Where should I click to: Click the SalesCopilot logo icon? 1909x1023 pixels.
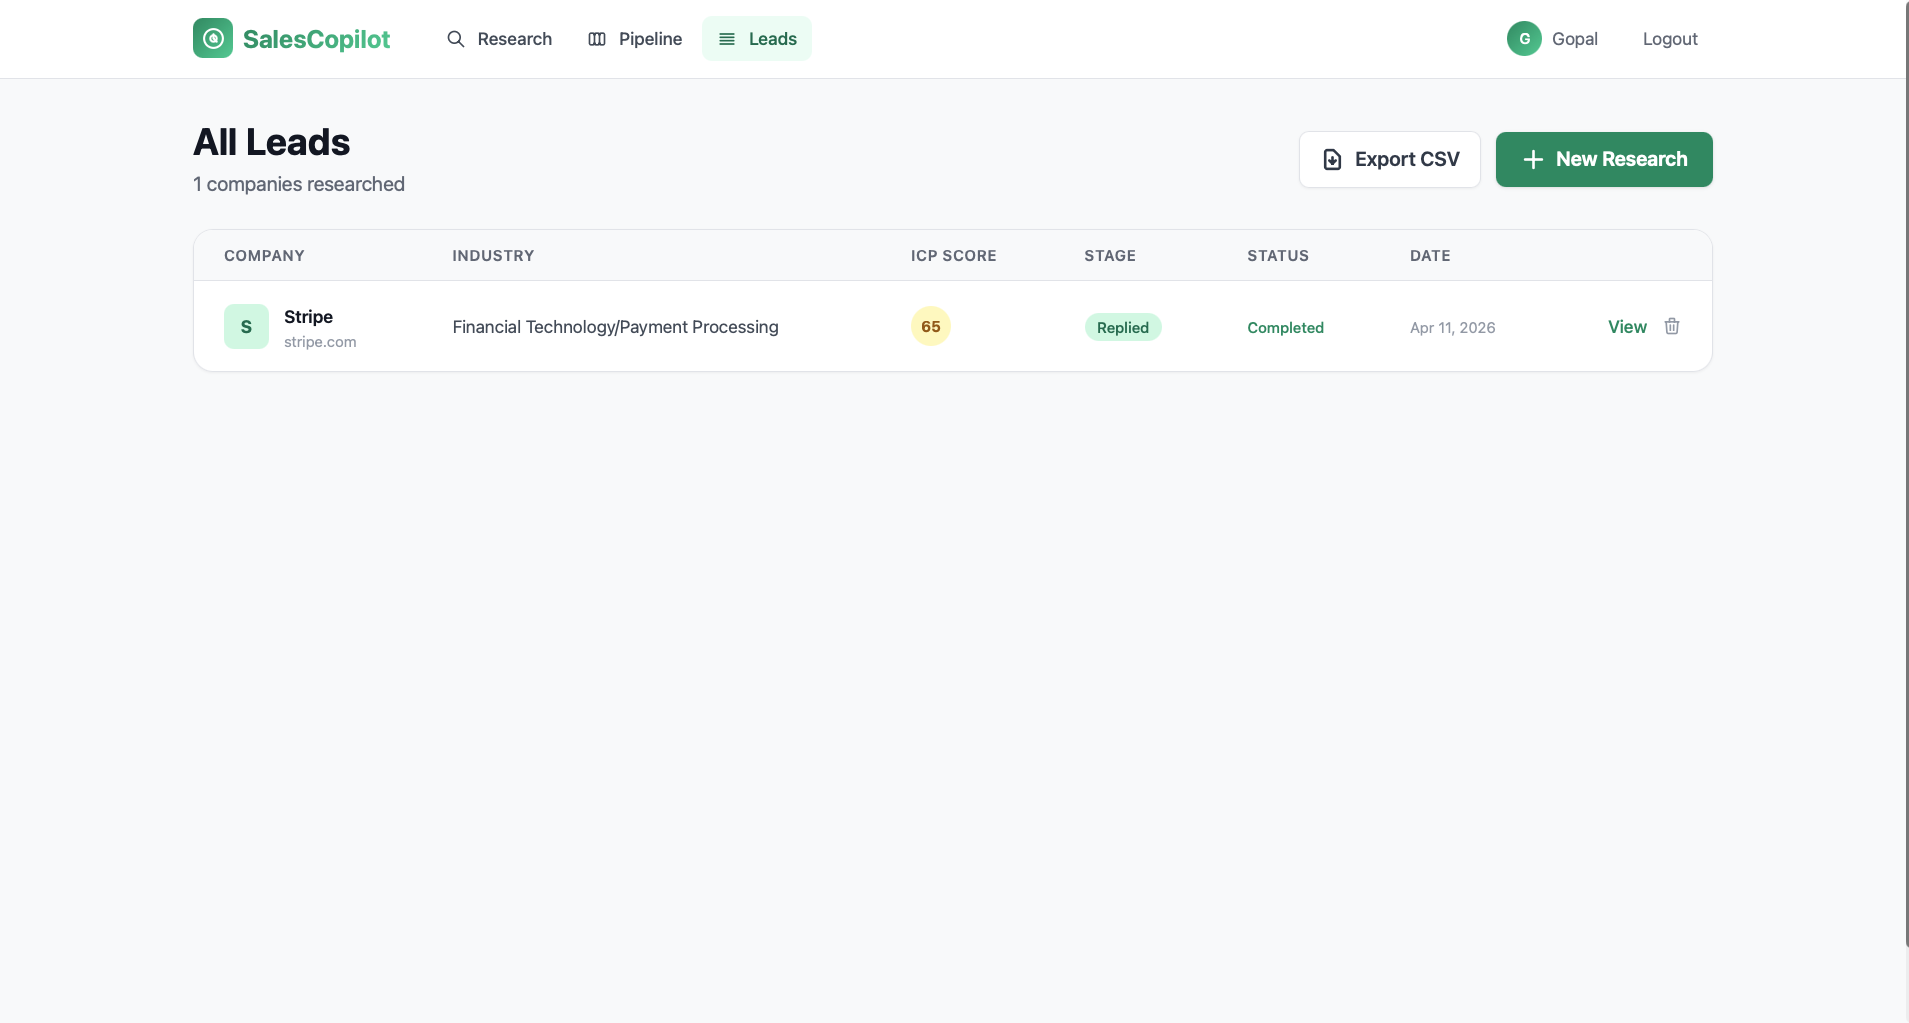coord(213,38)
